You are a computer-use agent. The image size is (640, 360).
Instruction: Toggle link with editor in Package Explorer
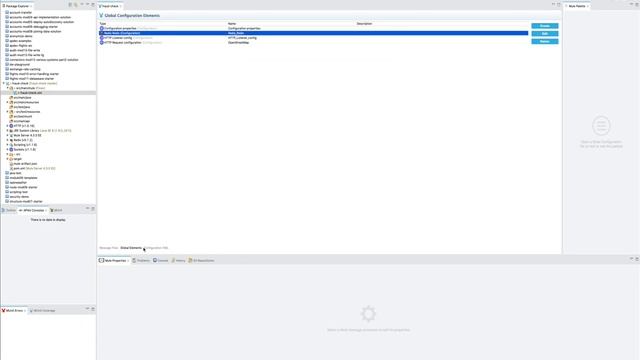pos(76,5)
